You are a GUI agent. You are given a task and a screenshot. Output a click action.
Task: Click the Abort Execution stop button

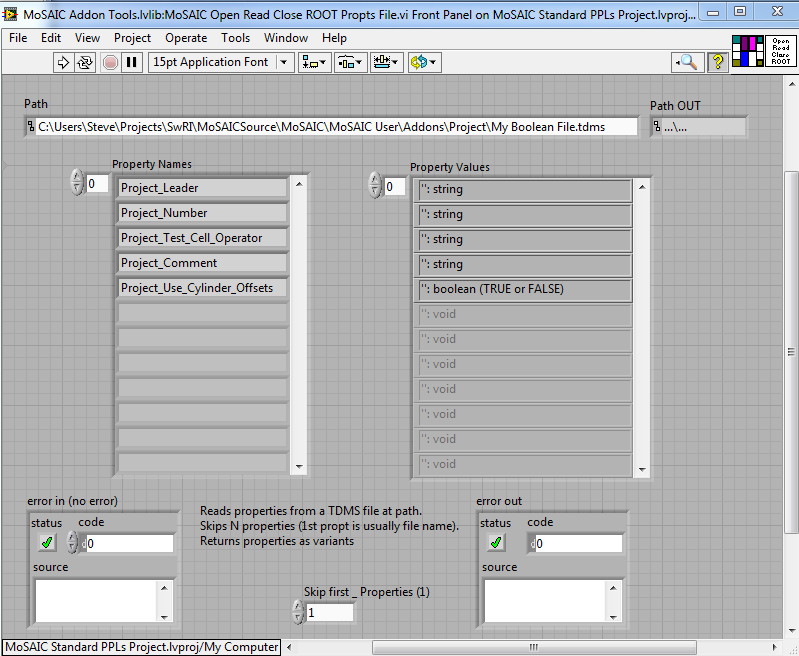click(110, 62)
